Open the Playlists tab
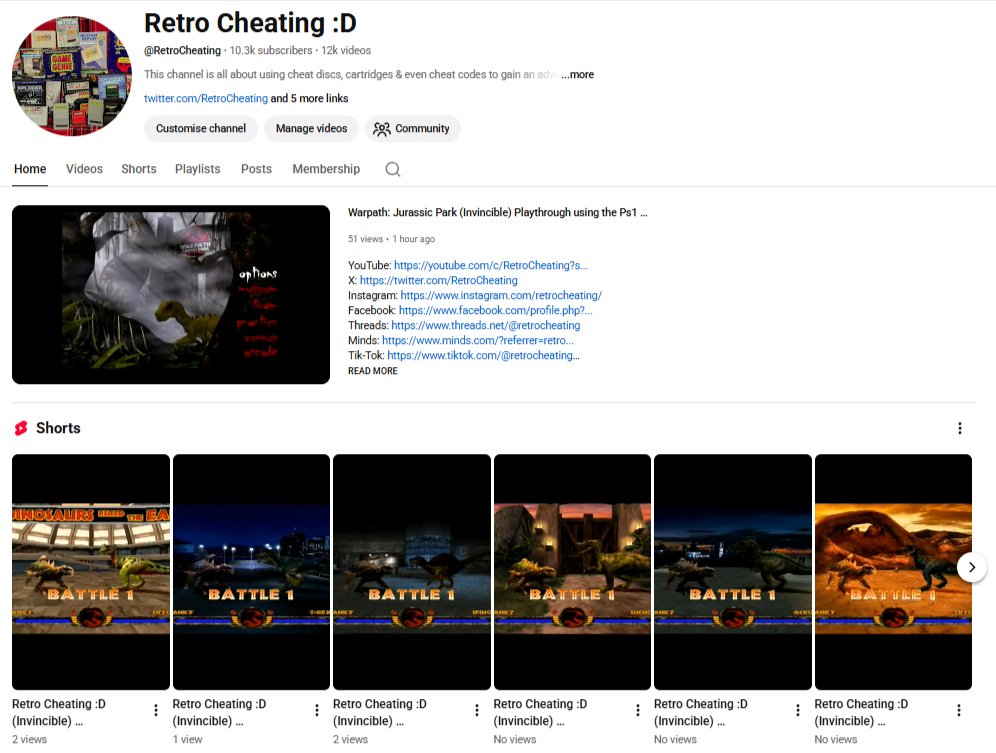Image resolution: width=996 pixels, height=753 pixels. click(197, 169)
